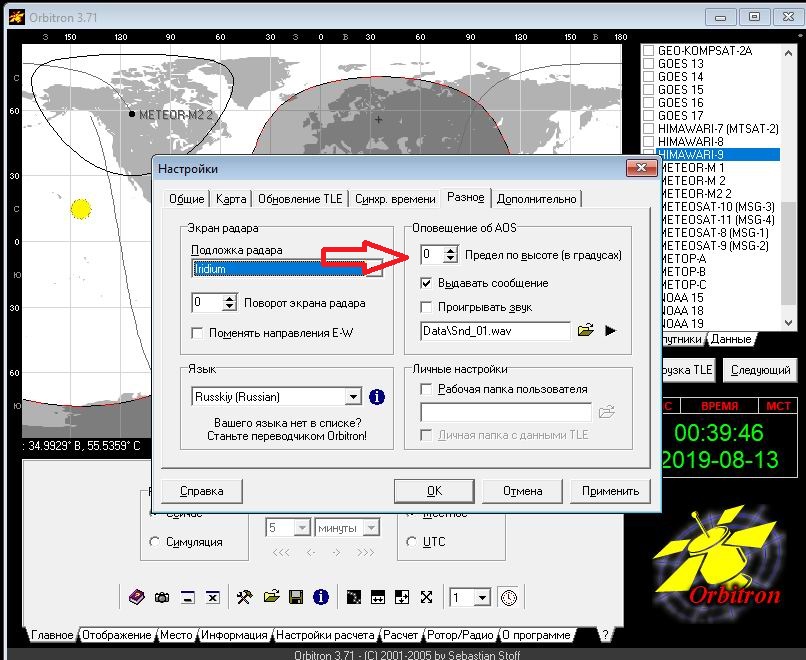Open the Обновление TLE tab
The height and width of the screenshot is (660, 806).
300,199
